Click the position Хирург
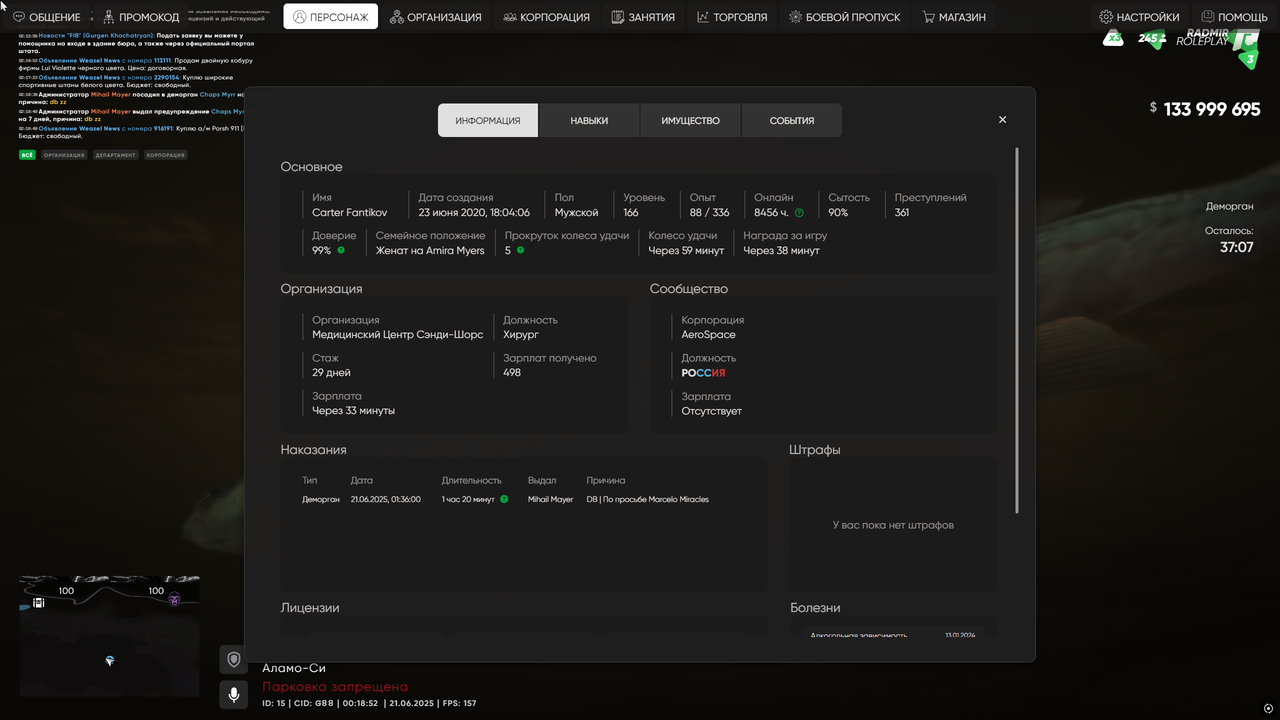 (520, 334)
